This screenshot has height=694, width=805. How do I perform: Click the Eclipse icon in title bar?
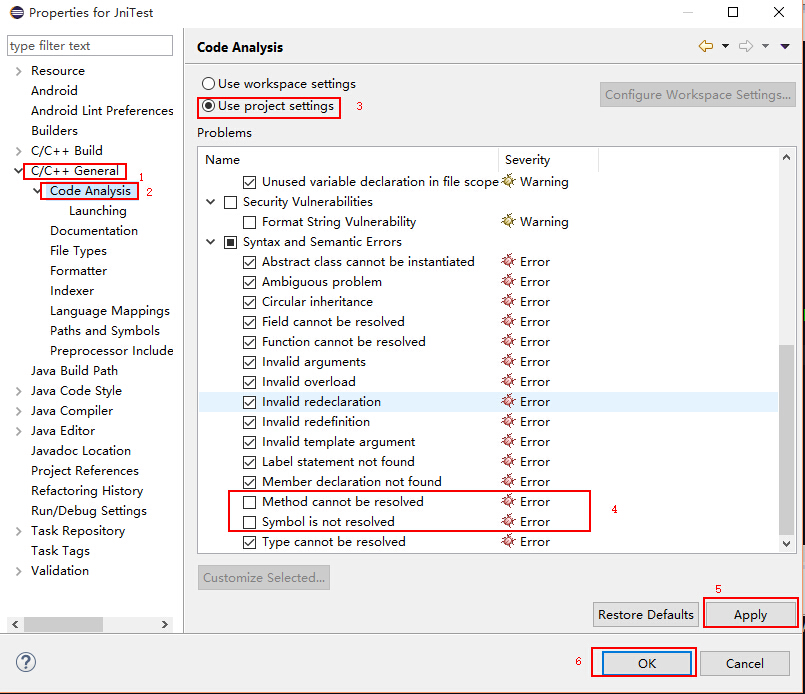tap(17, 12)
